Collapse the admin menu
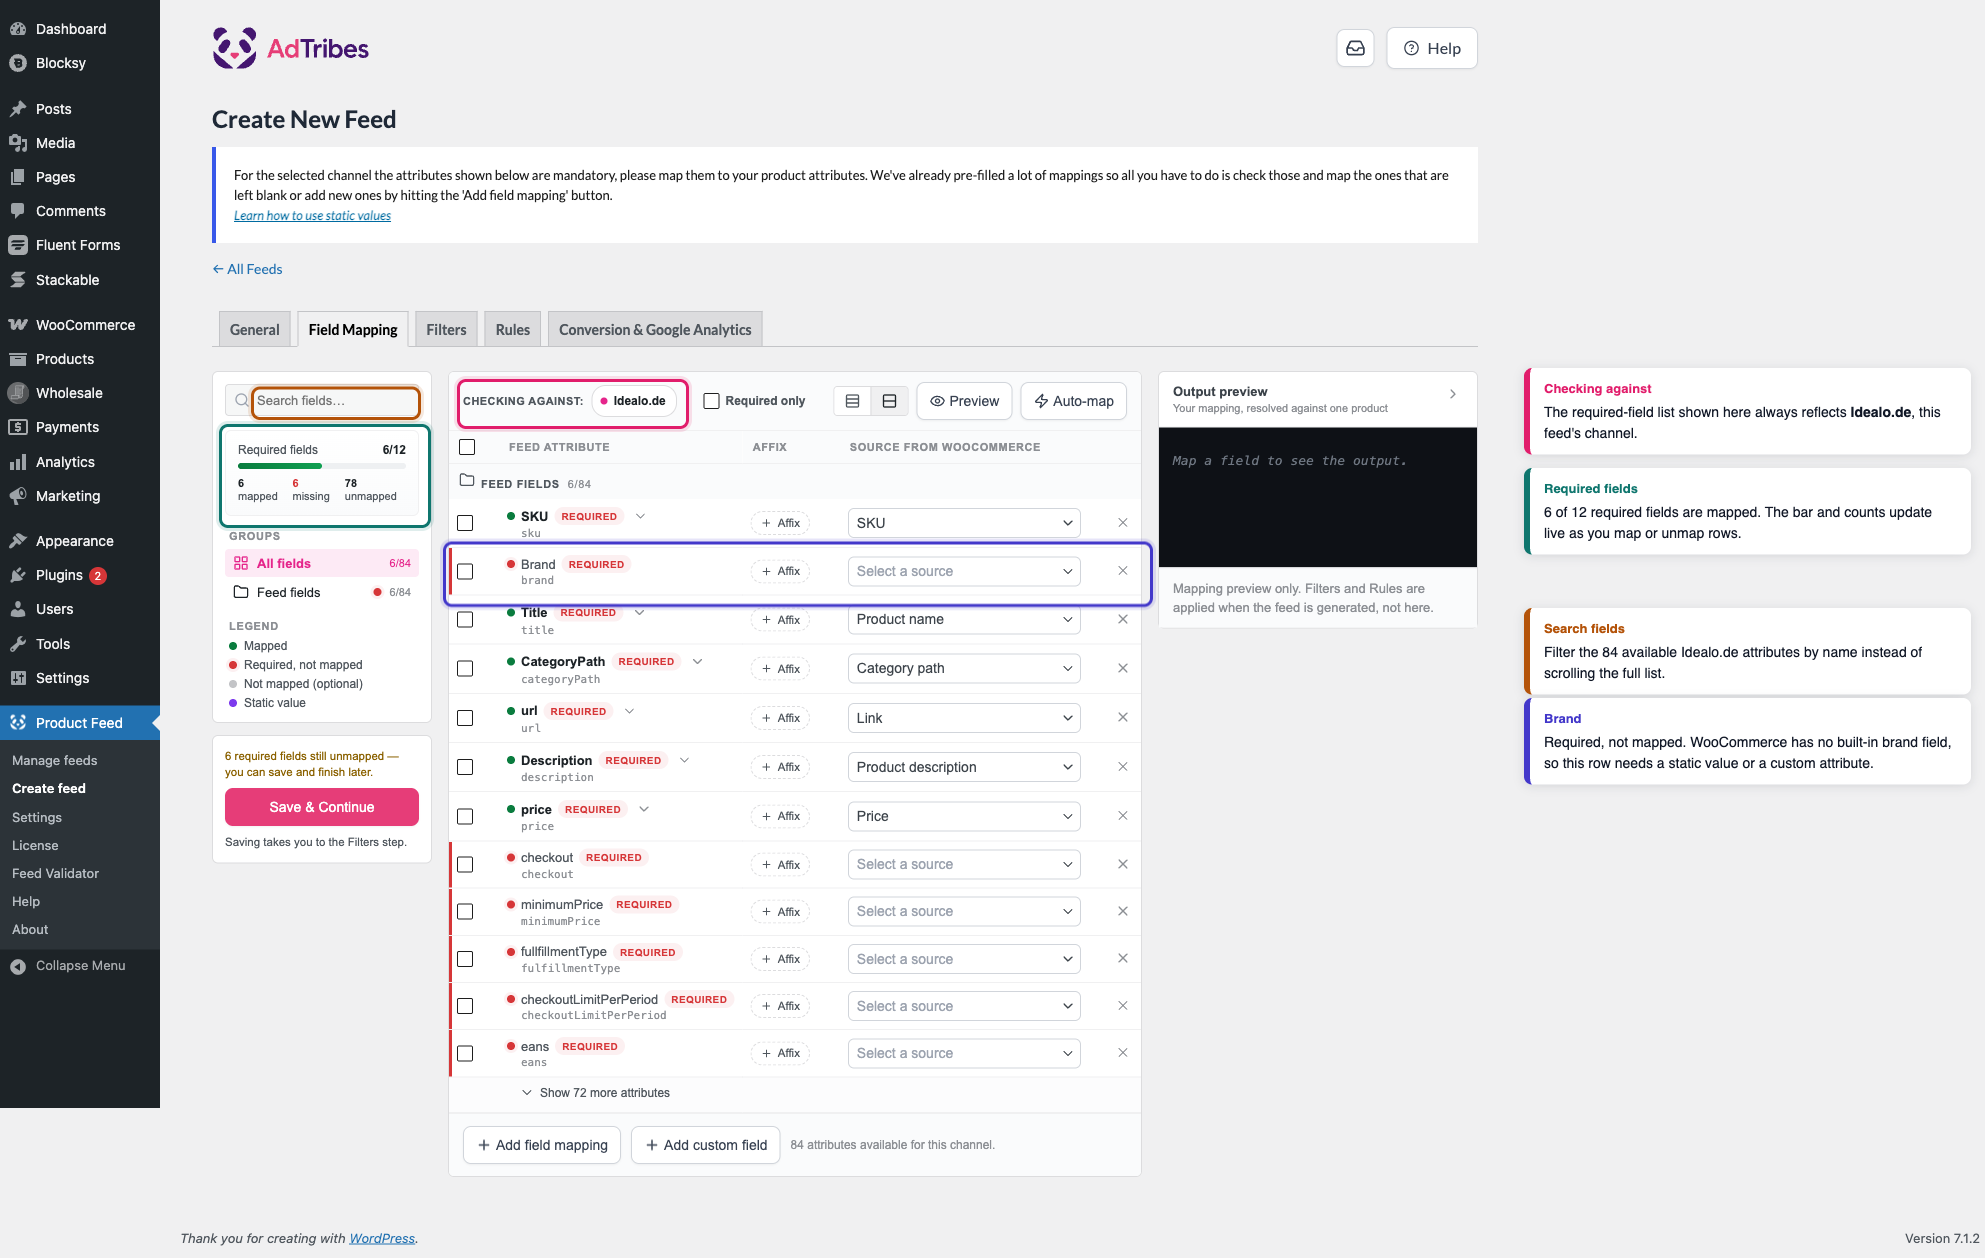Screen dimensions: 1985x1258 (80, 966)
